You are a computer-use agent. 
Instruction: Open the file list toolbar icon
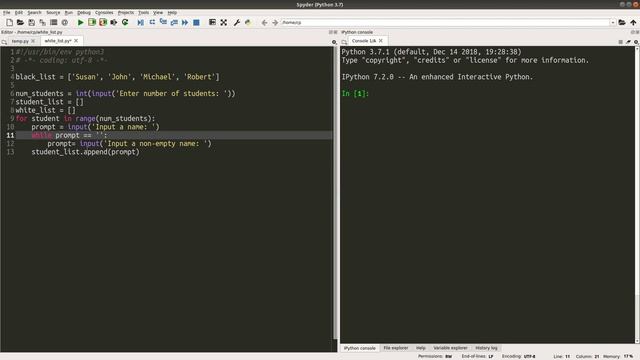click(53, 22)
